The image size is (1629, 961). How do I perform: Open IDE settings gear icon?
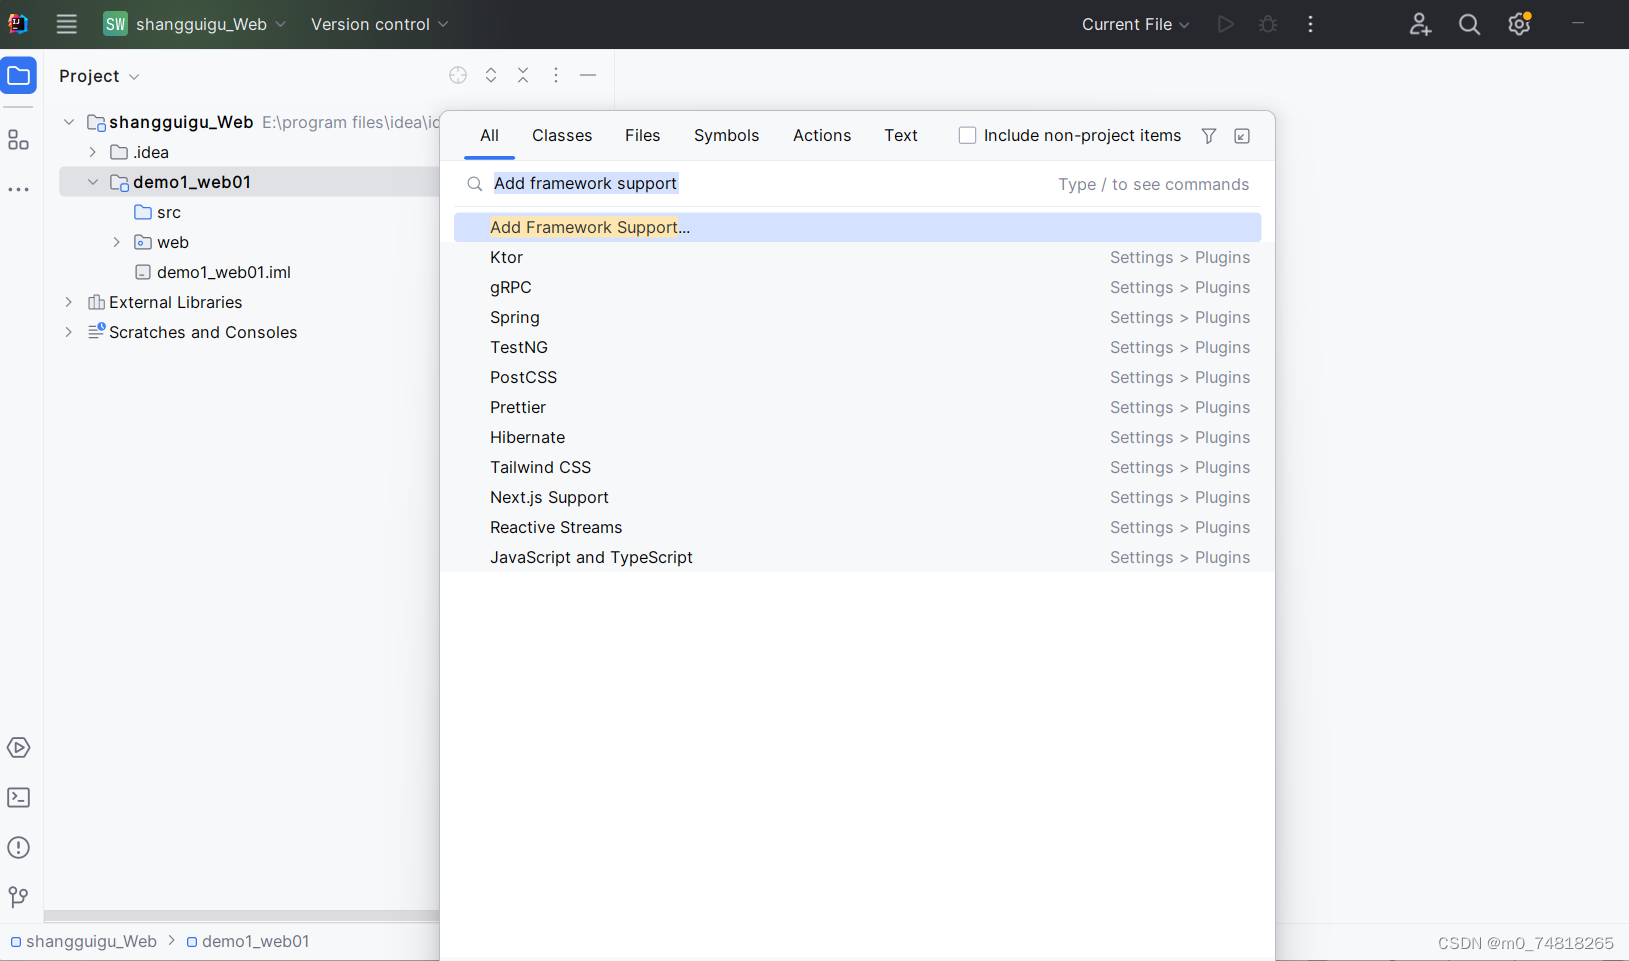click(x=1520, y=24)
